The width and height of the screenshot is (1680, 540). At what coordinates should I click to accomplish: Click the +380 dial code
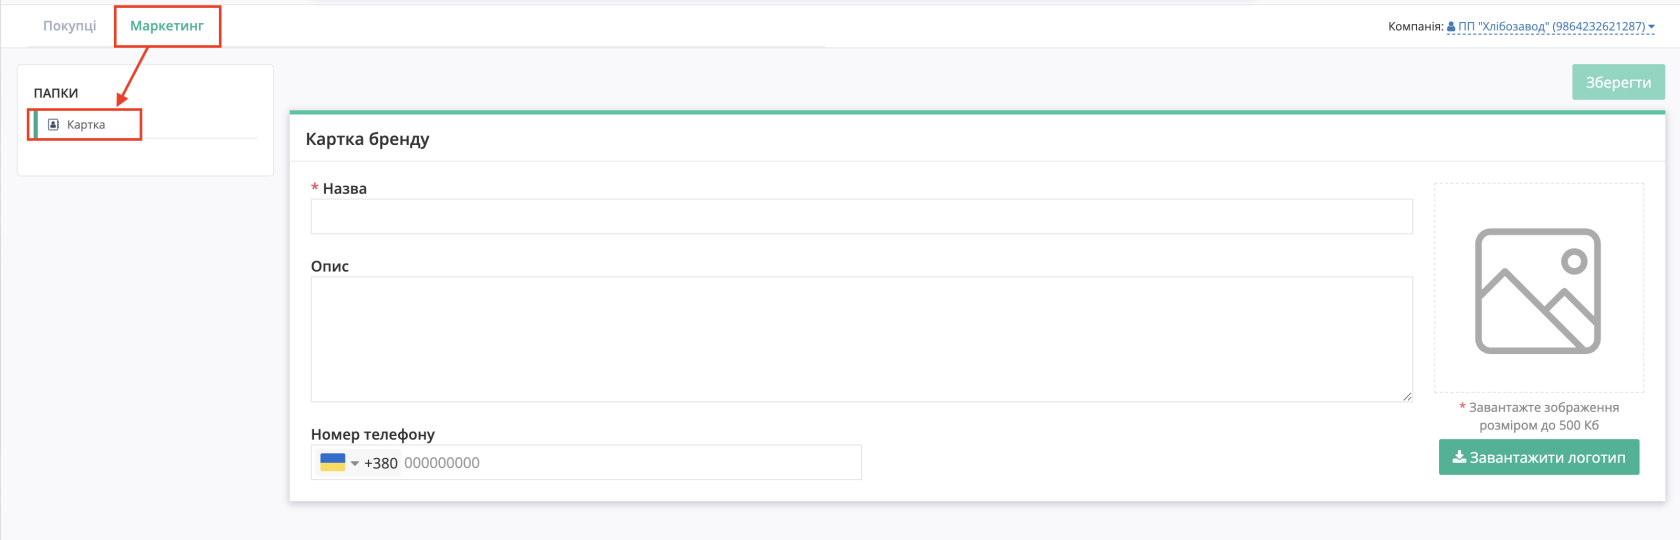tap(381, 463)
